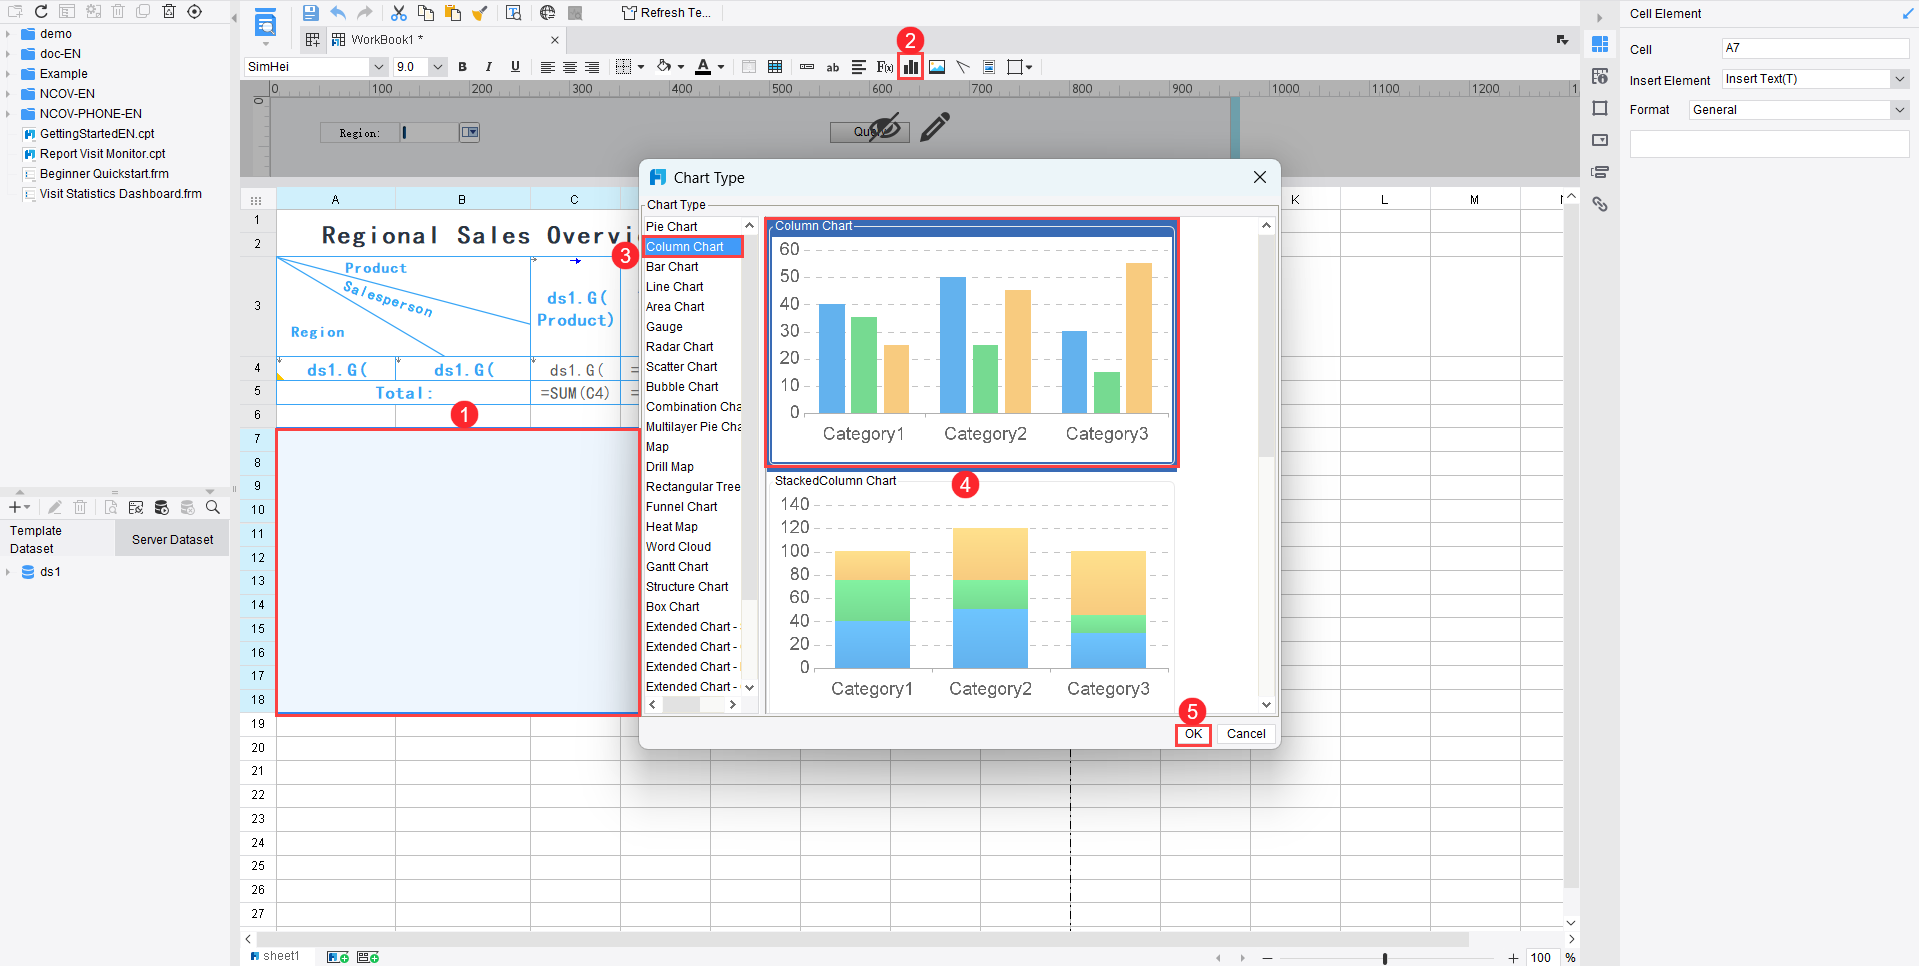Click the align center icon
Screen dimensions: 1919x966
570,67
